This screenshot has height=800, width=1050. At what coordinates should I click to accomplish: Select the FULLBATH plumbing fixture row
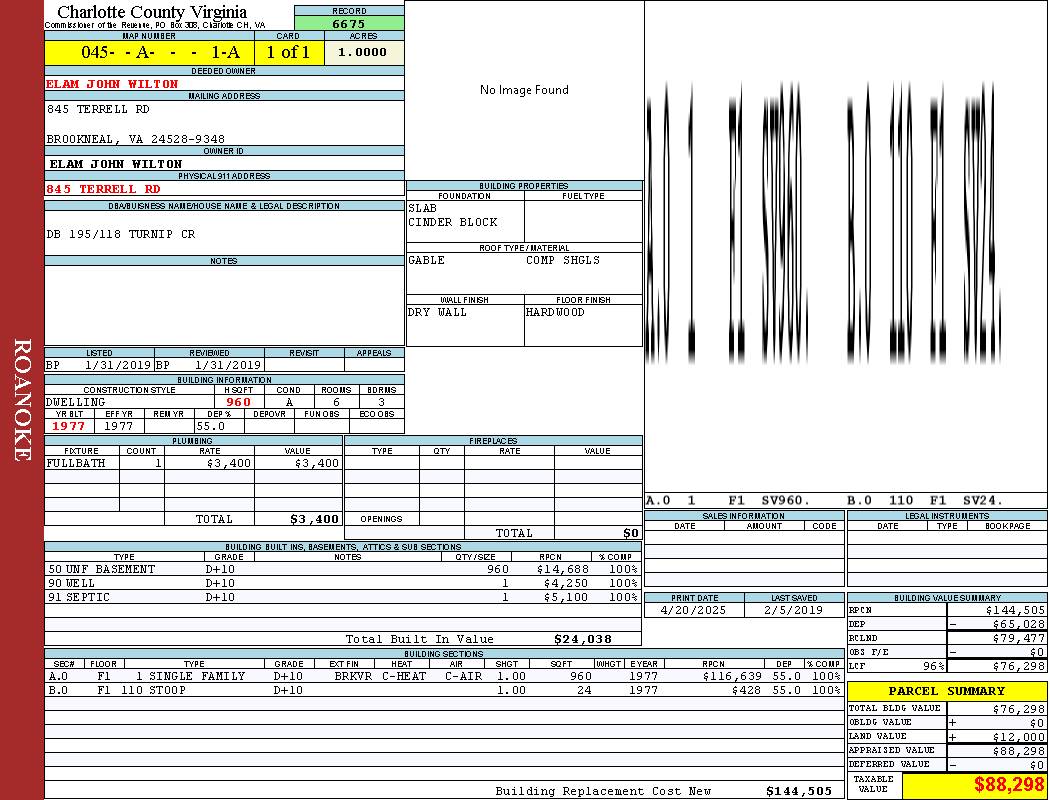point(194,463)
